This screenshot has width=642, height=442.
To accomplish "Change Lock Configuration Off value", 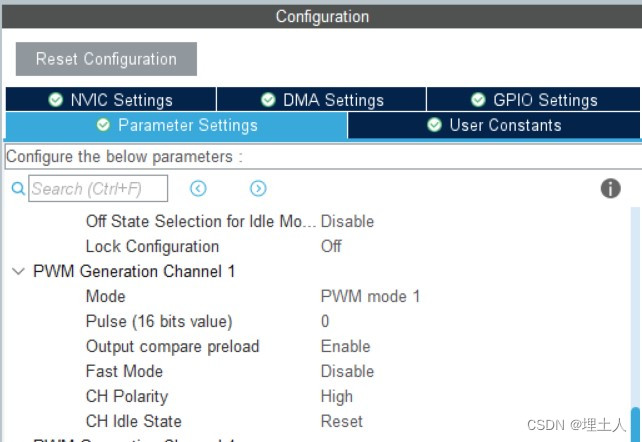I will click(x=331, y=246).
